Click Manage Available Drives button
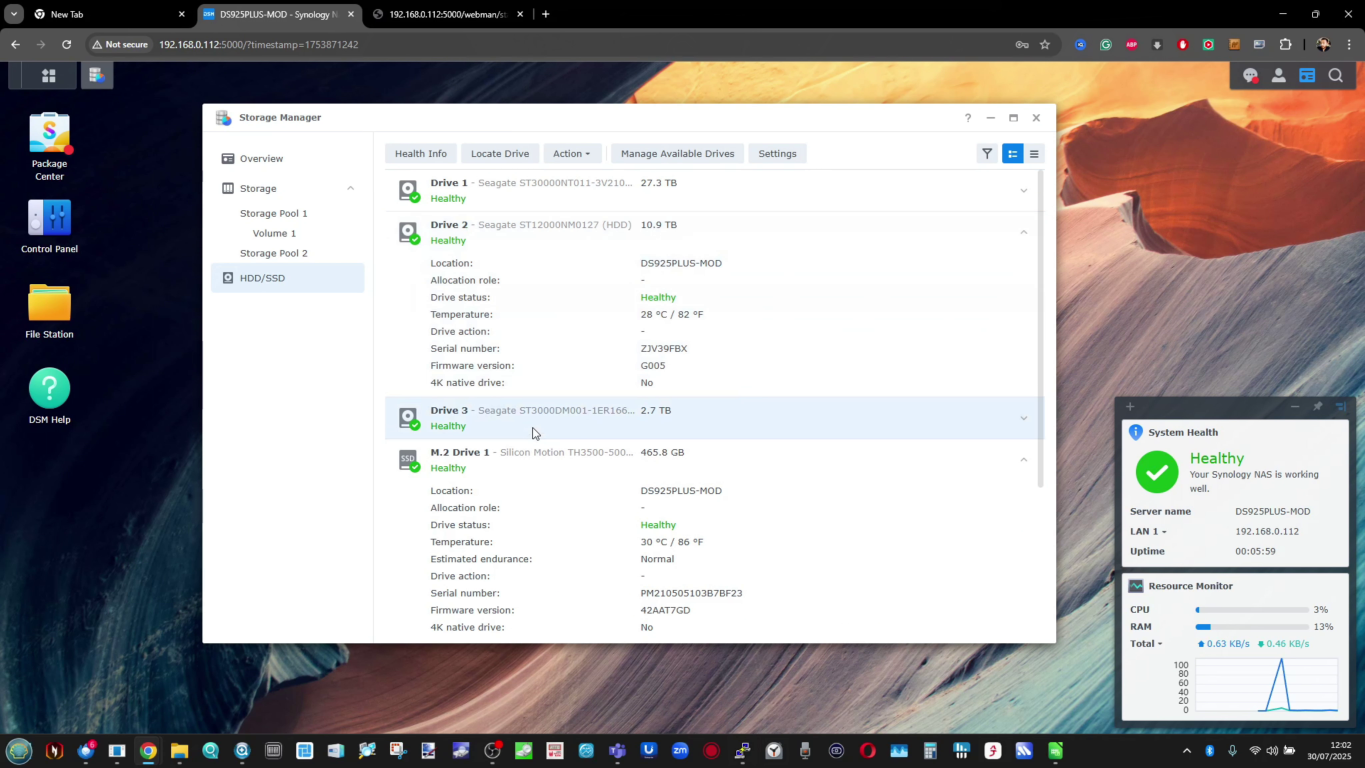 (677, 153)
